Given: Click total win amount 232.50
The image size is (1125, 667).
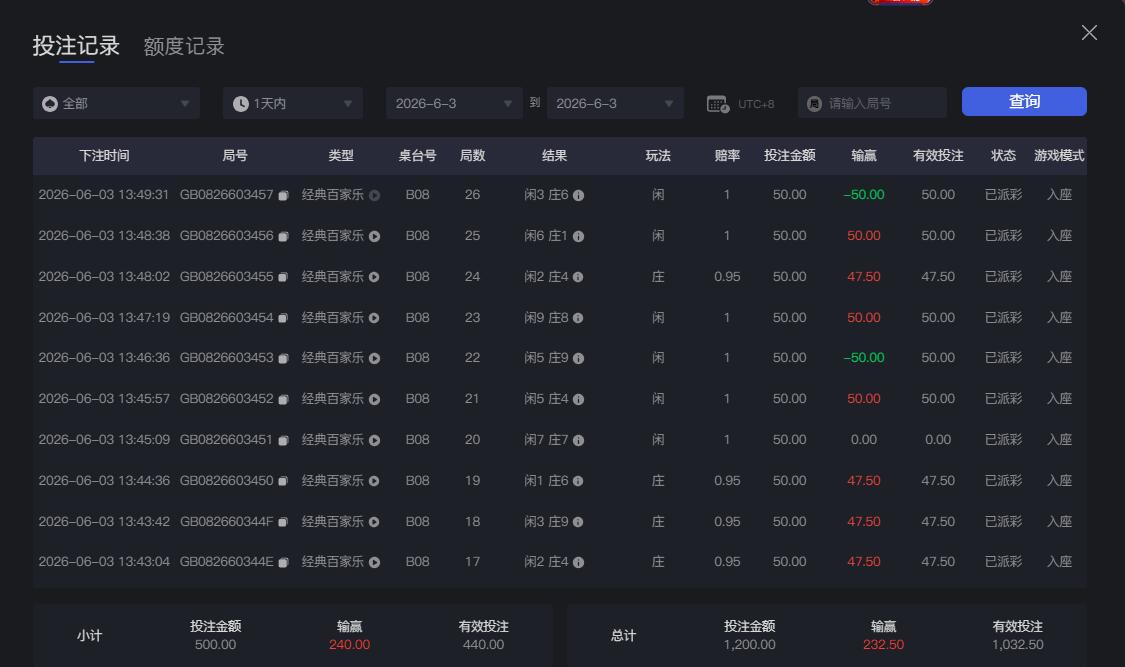Looking at the screenshot, I should 883,644.
